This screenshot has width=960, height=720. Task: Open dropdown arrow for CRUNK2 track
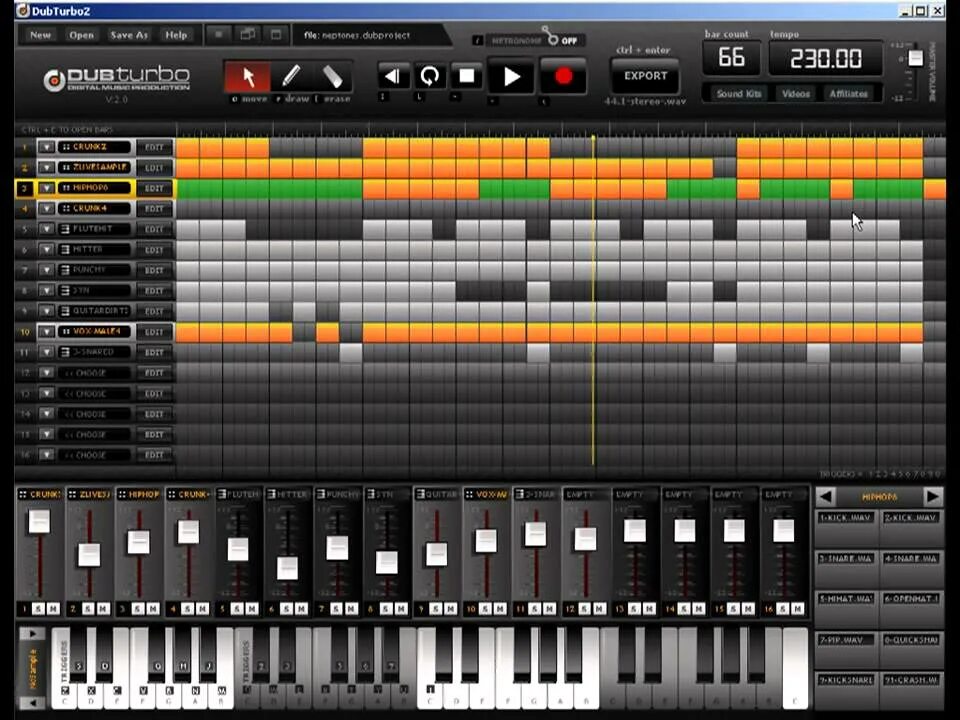click(46, 147)
